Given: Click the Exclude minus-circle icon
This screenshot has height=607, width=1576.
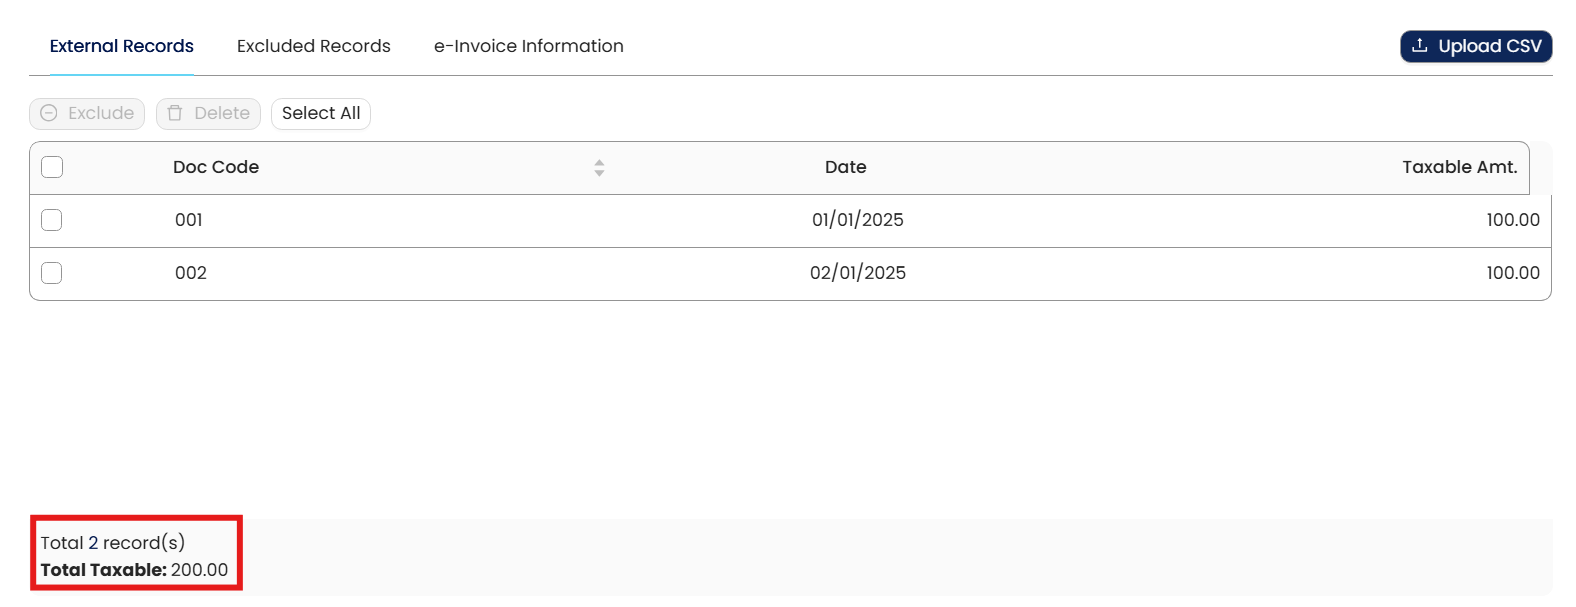Looking at the screenshot, I should (x=49, y=114).
